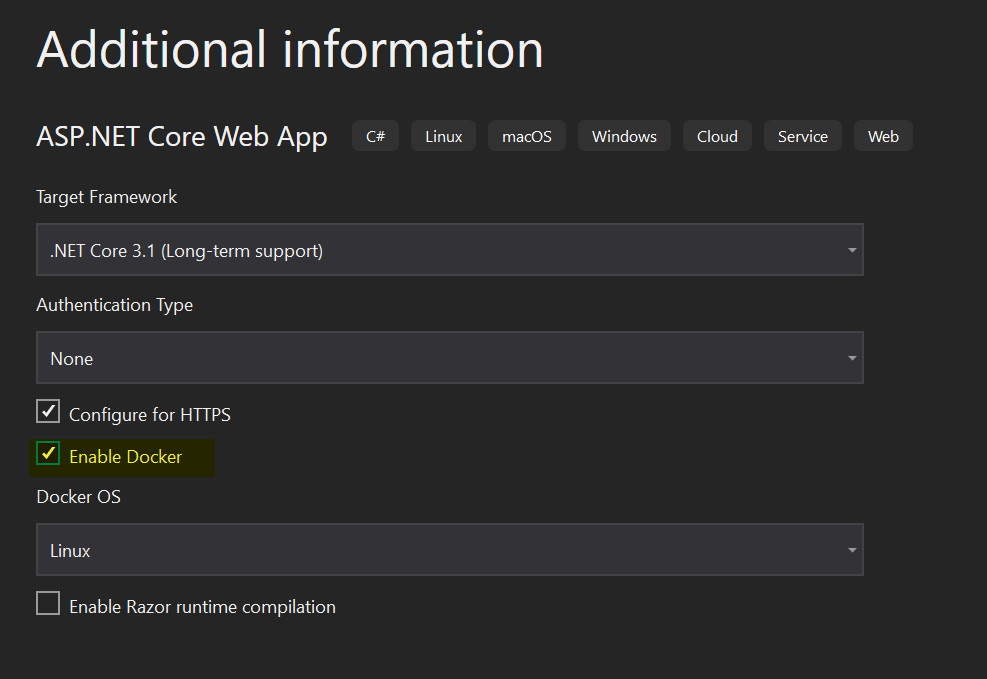Toggle the Configure for HTTPS checkbox
This screenshot has width=987, height=679.
(48, 412)
